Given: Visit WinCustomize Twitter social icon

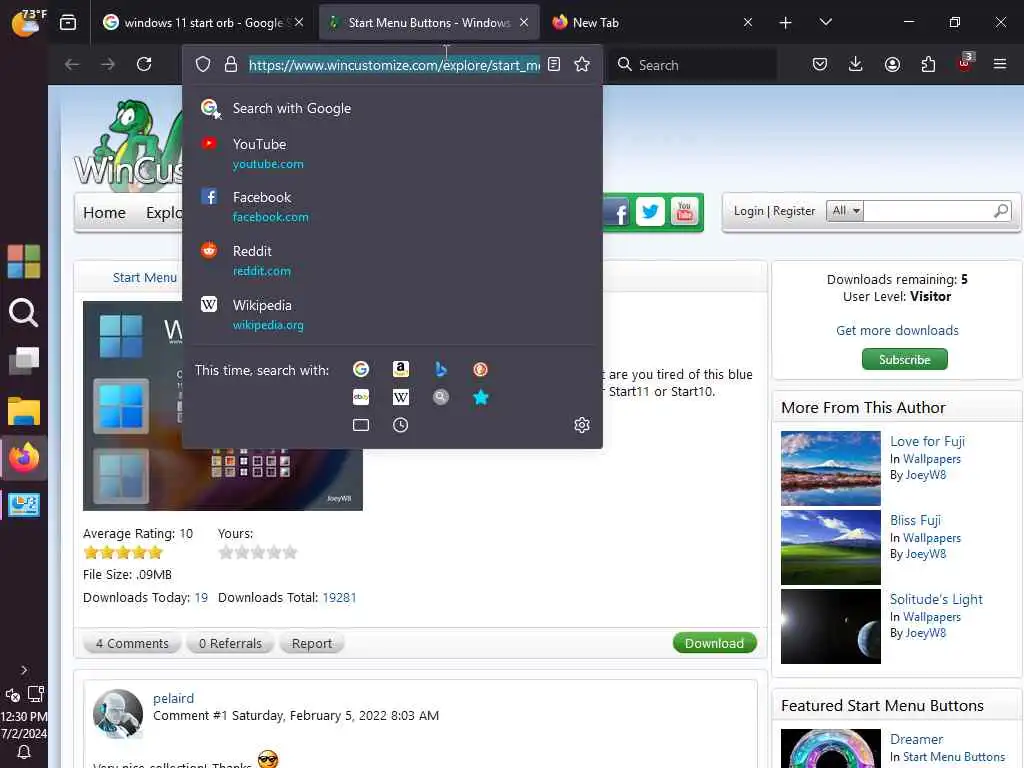Looking at the screenshot, I should tap(650, 212).
